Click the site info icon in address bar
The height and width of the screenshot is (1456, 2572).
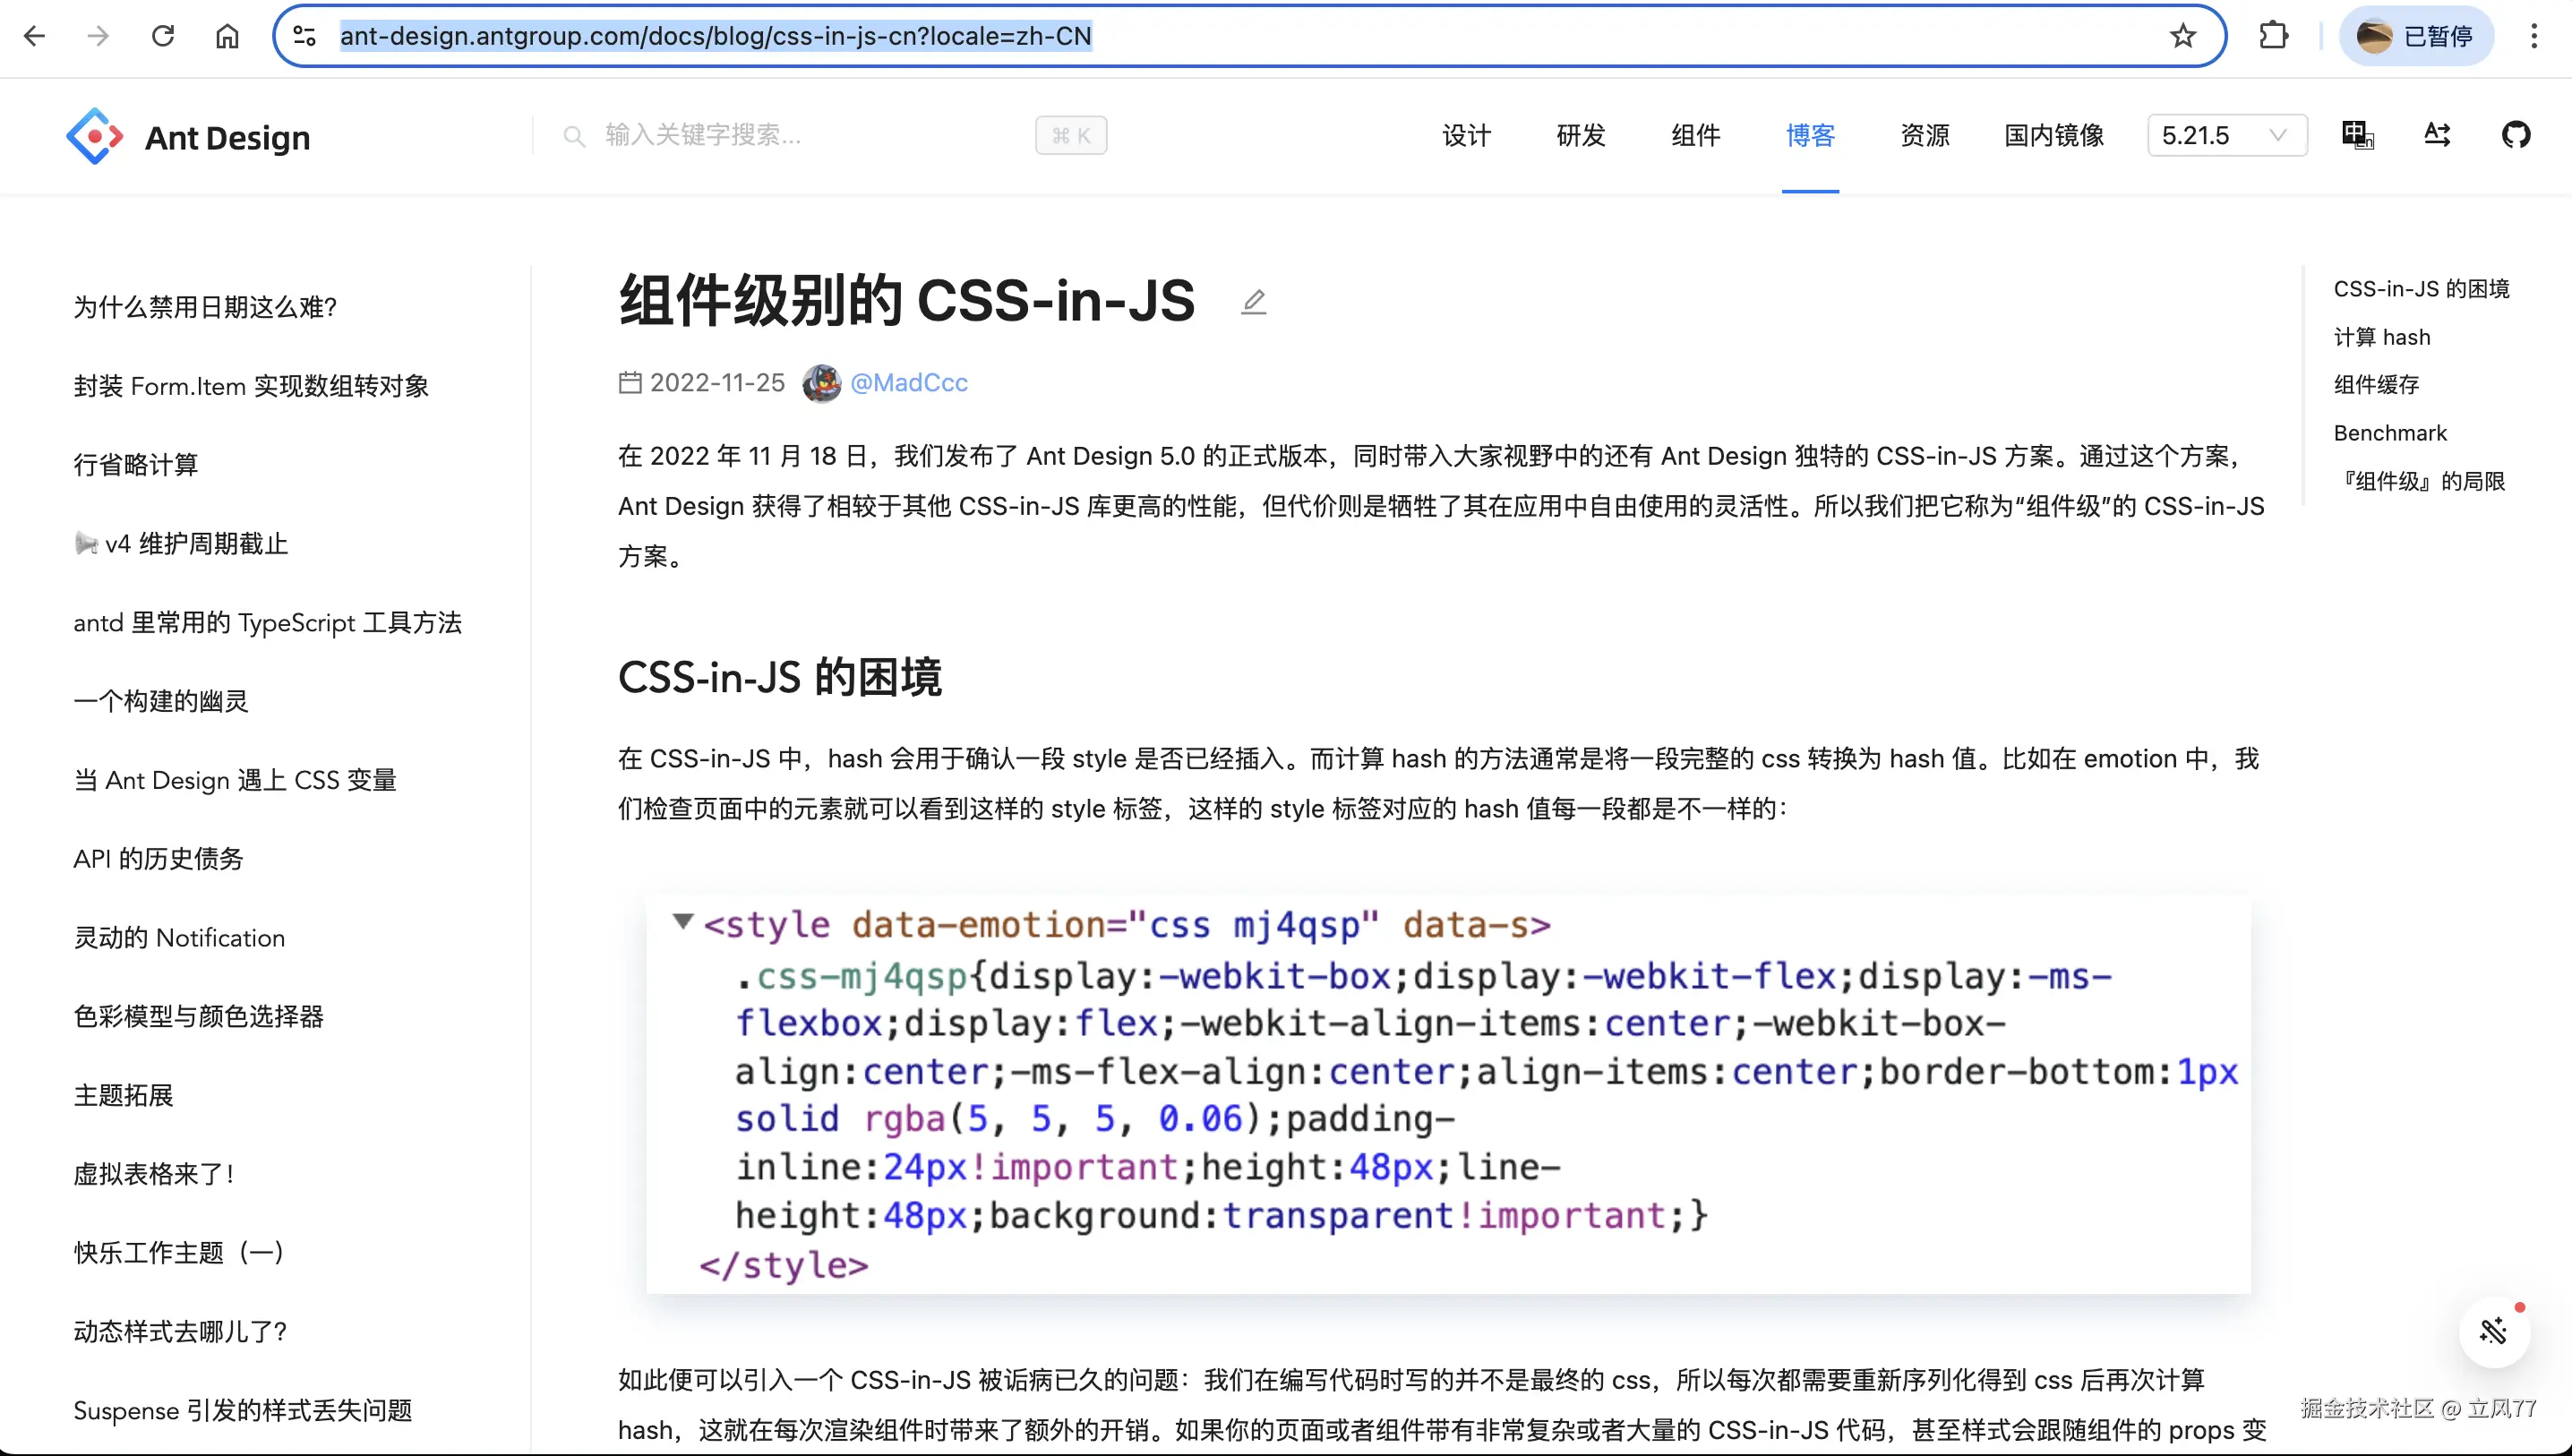coord(305,37)
